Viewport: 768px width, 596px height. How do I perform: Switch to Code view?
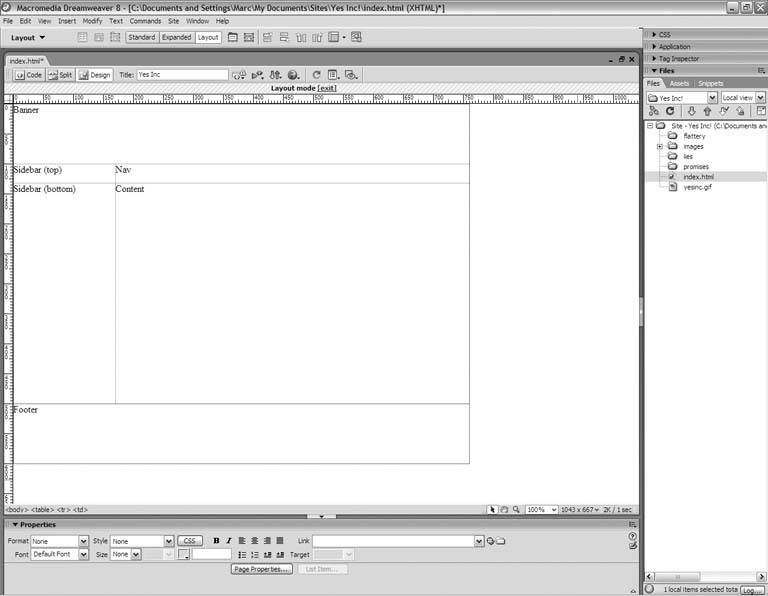28,75
